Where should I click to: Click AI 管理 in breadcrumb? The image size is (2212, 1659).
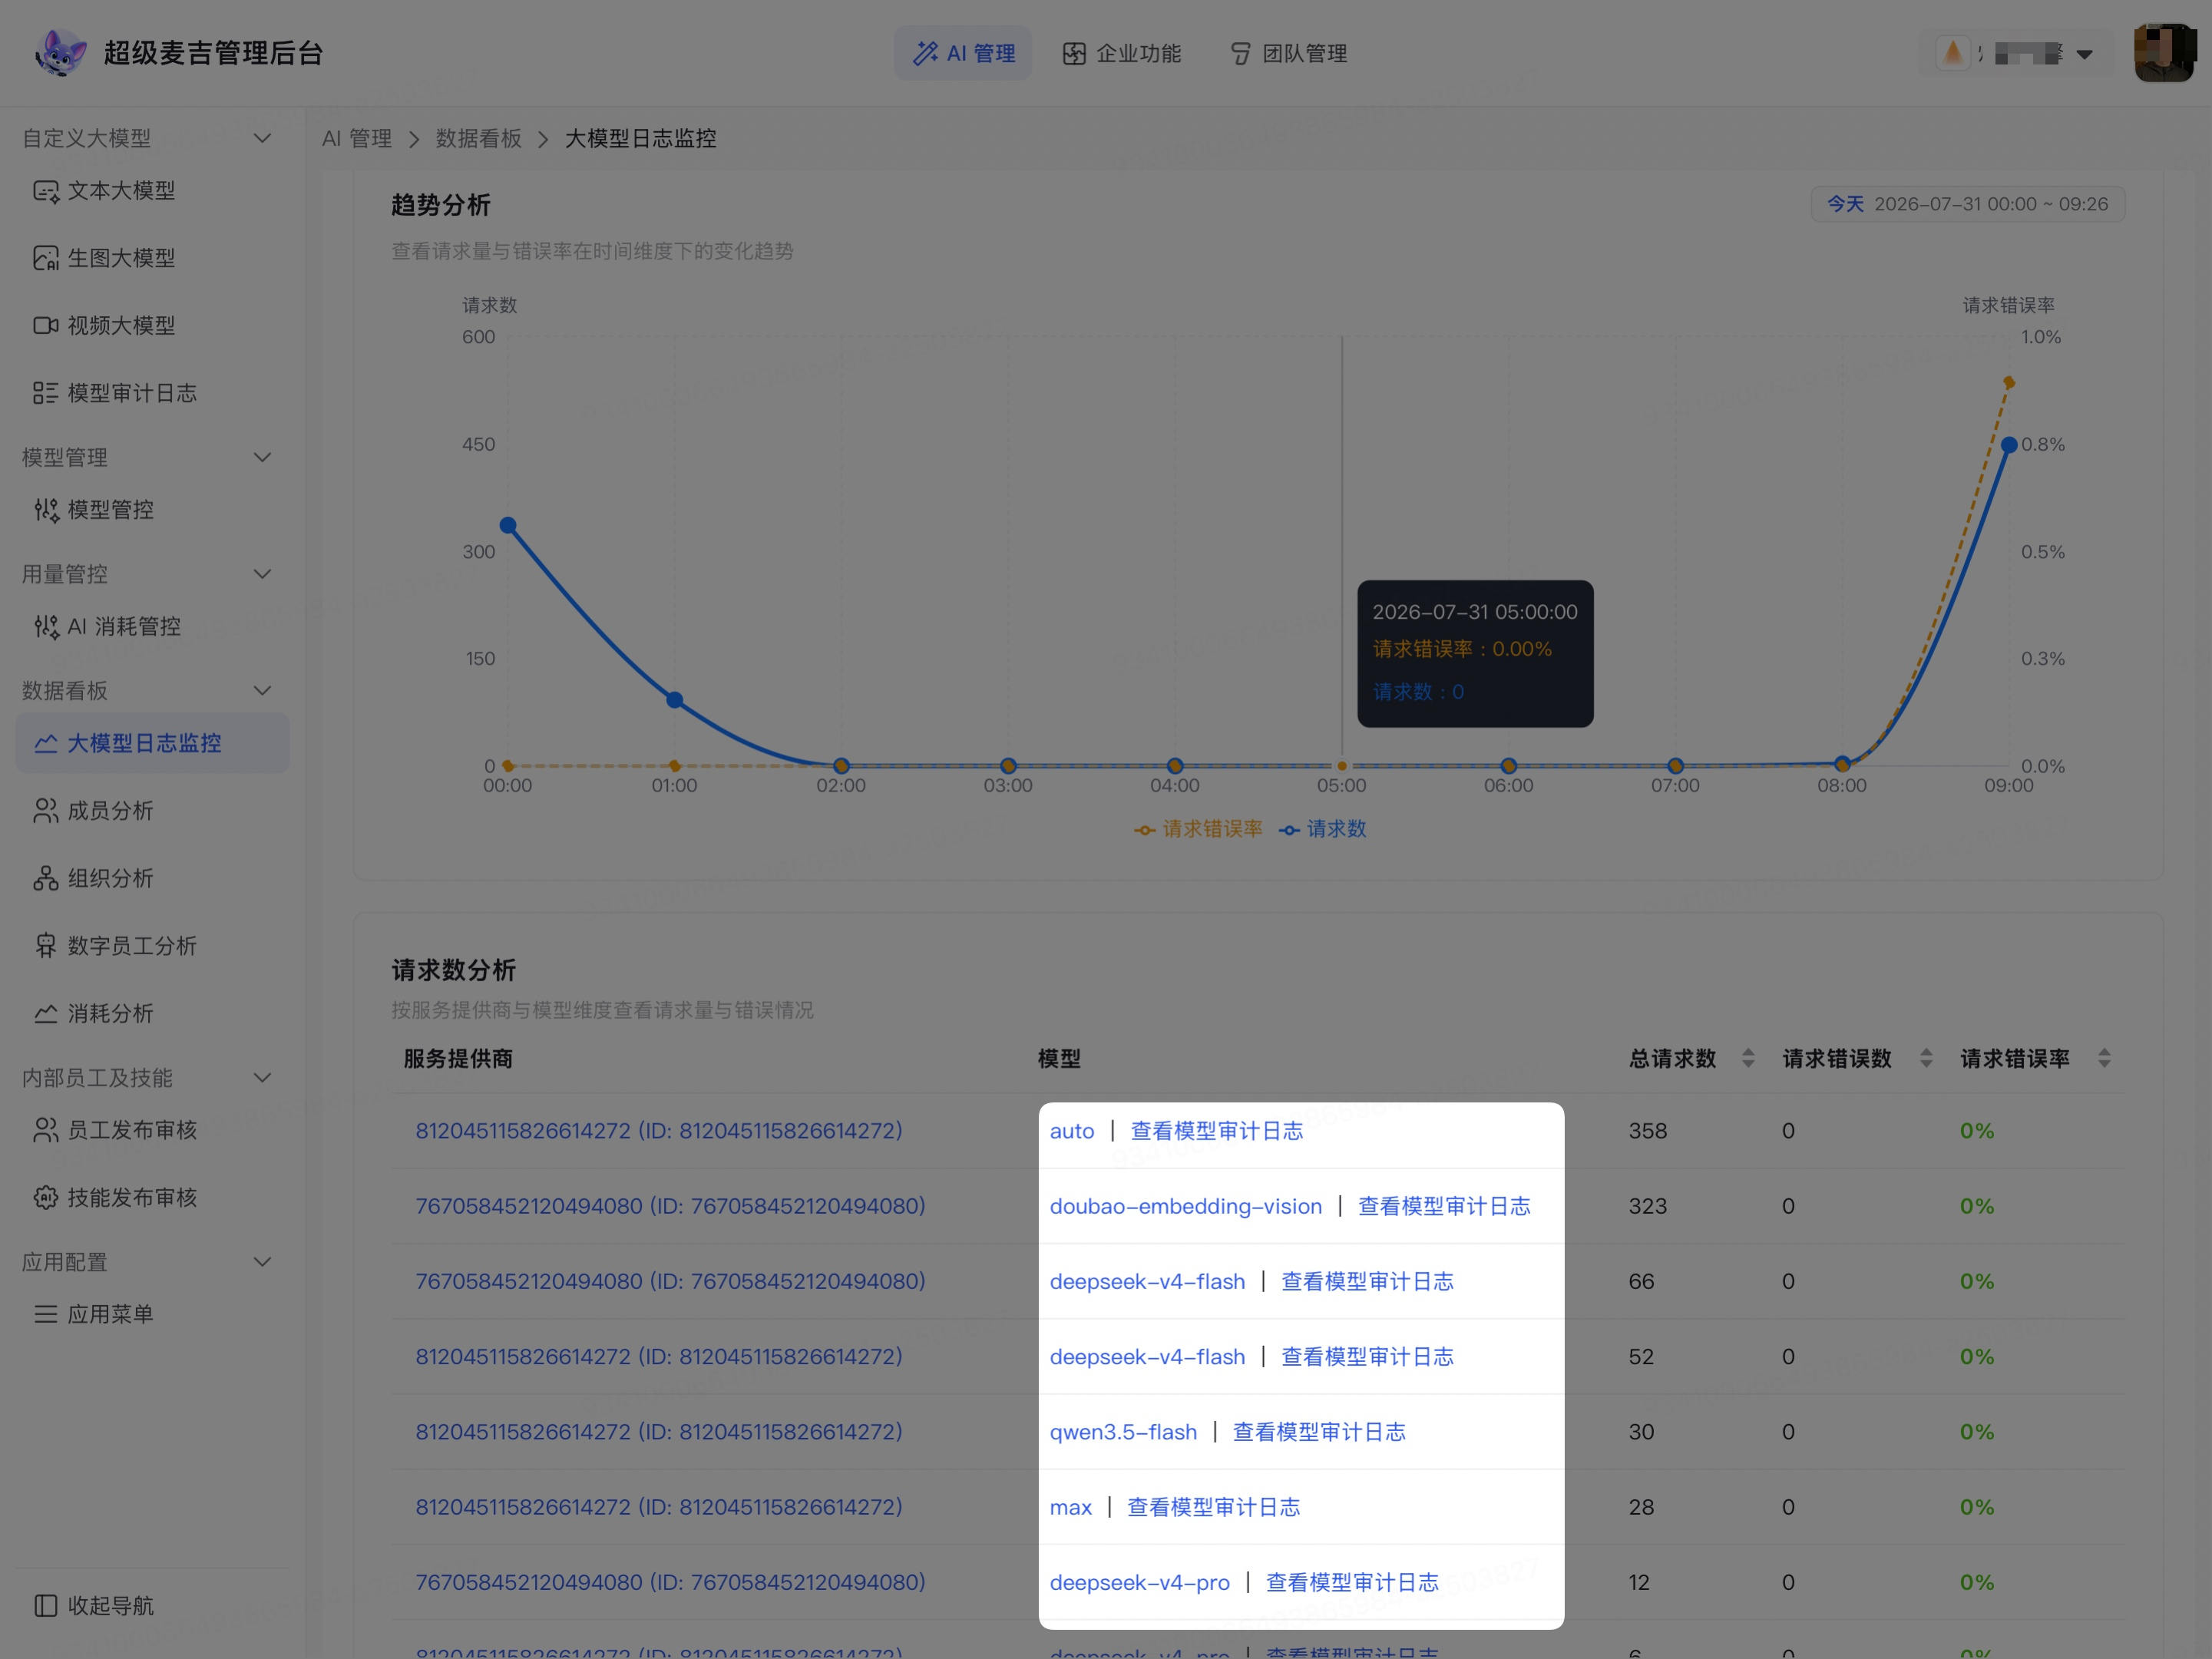click(357, 138)
